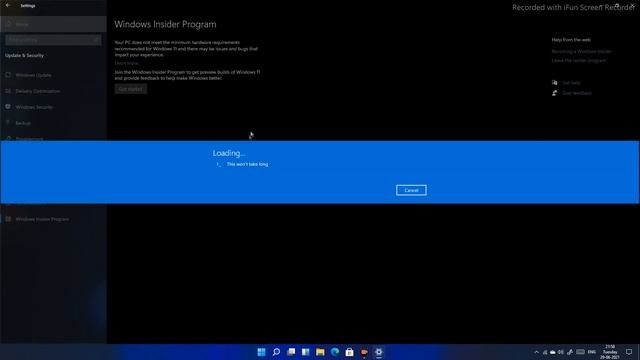The height and width of the screenshot is (360, 640).
Task: Click the Find a setting search field
Action: [53, 40]
